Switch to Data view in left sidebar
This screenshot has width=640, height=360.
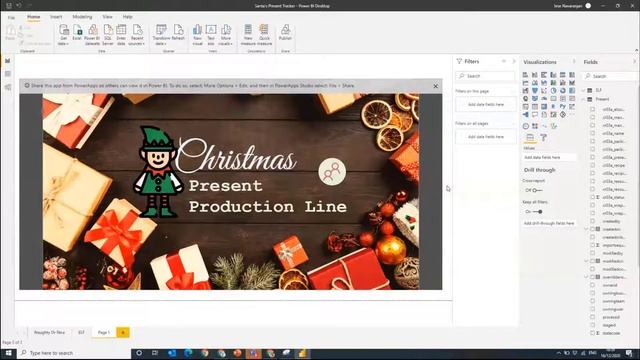coord(8,74)
